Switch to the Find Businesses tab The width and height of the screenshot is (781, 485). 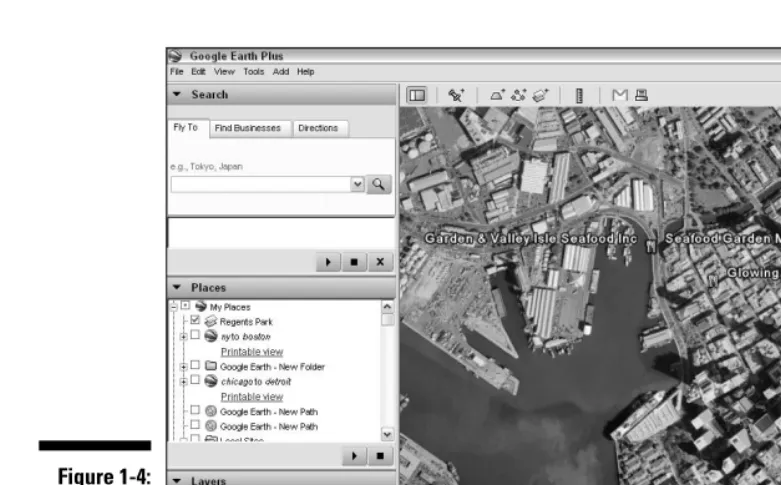248,128
